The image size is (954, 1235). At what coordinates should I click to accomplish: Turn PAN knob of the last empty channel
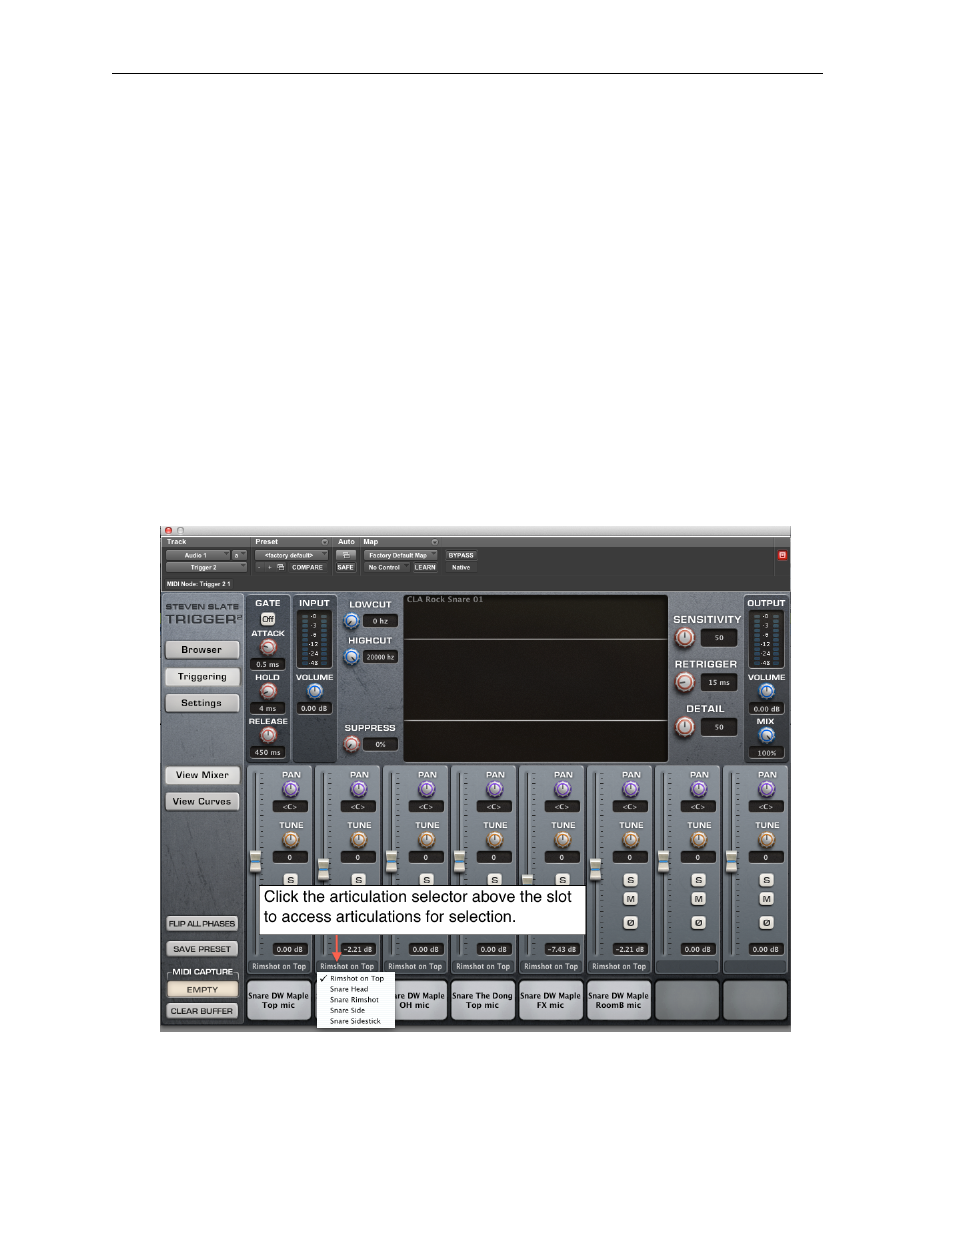point(767,789)
